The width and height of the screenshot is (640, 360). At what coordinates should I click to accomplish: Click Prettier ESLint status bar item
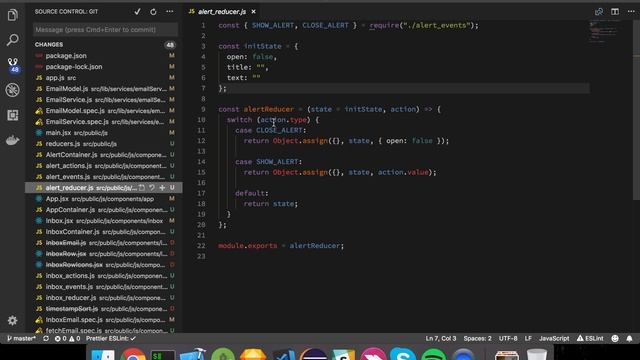click(x=111, y=338)
